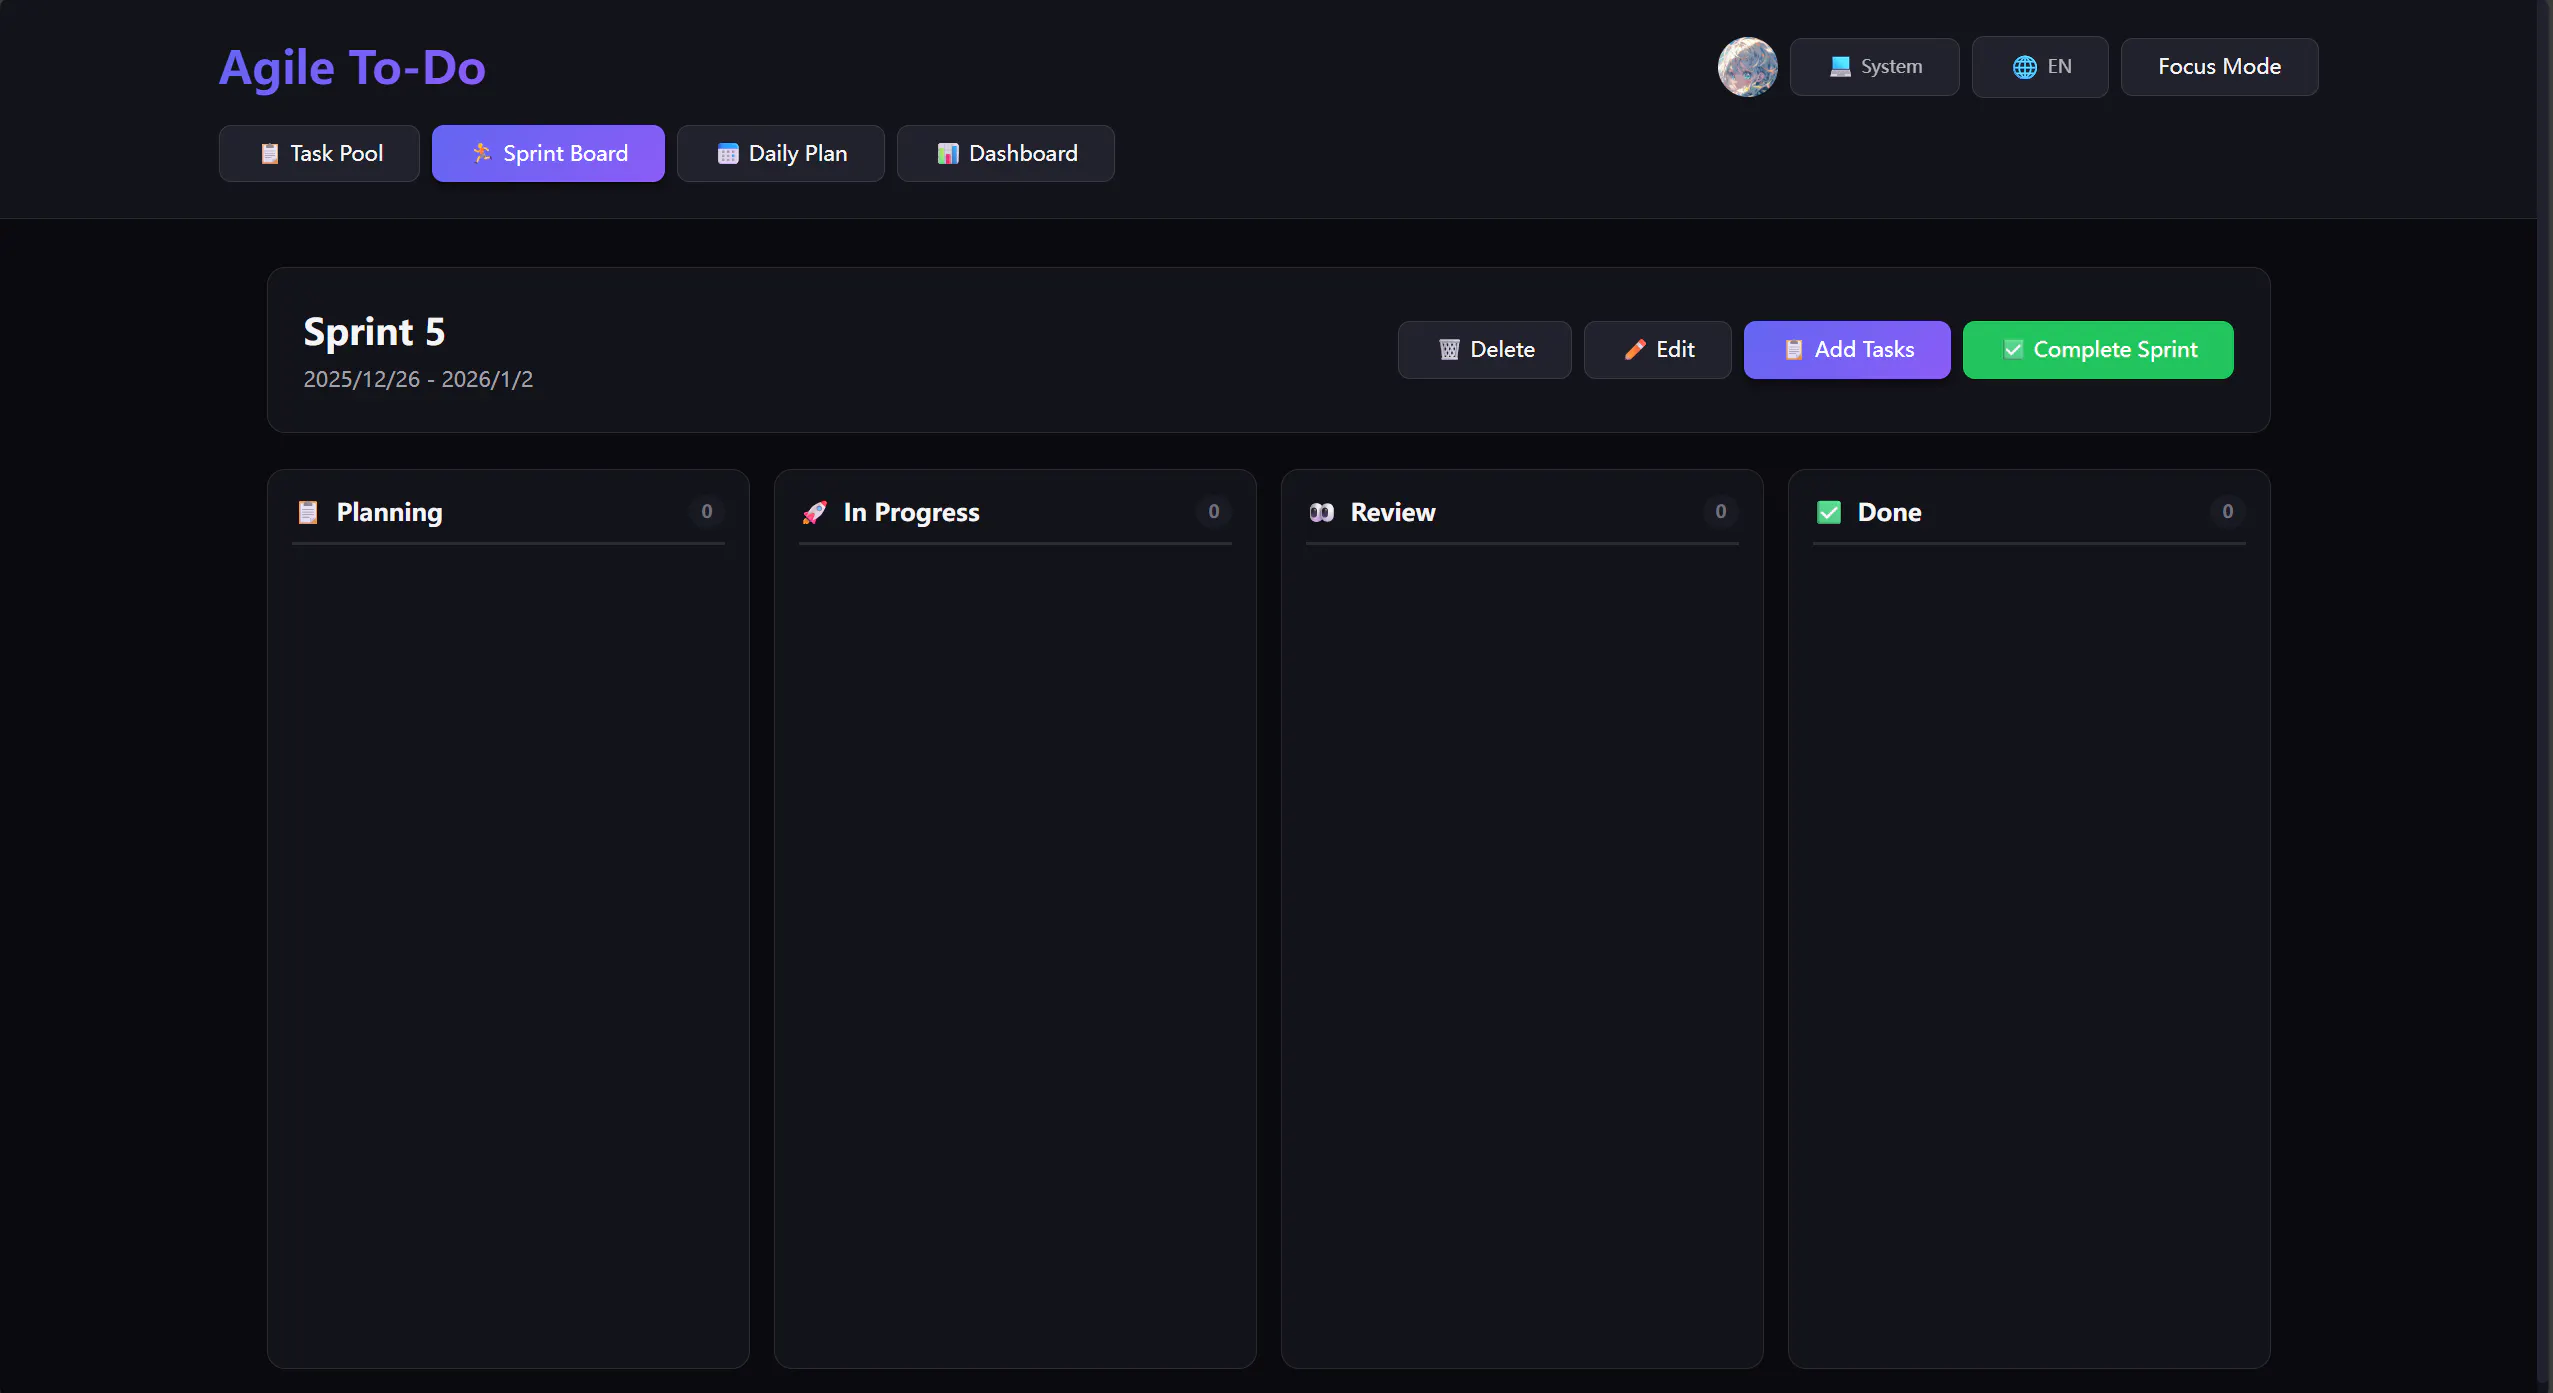Open the Daily Plan tab
The height and width of the screenshot is (1393, 2553).
(x=780, y=153)
